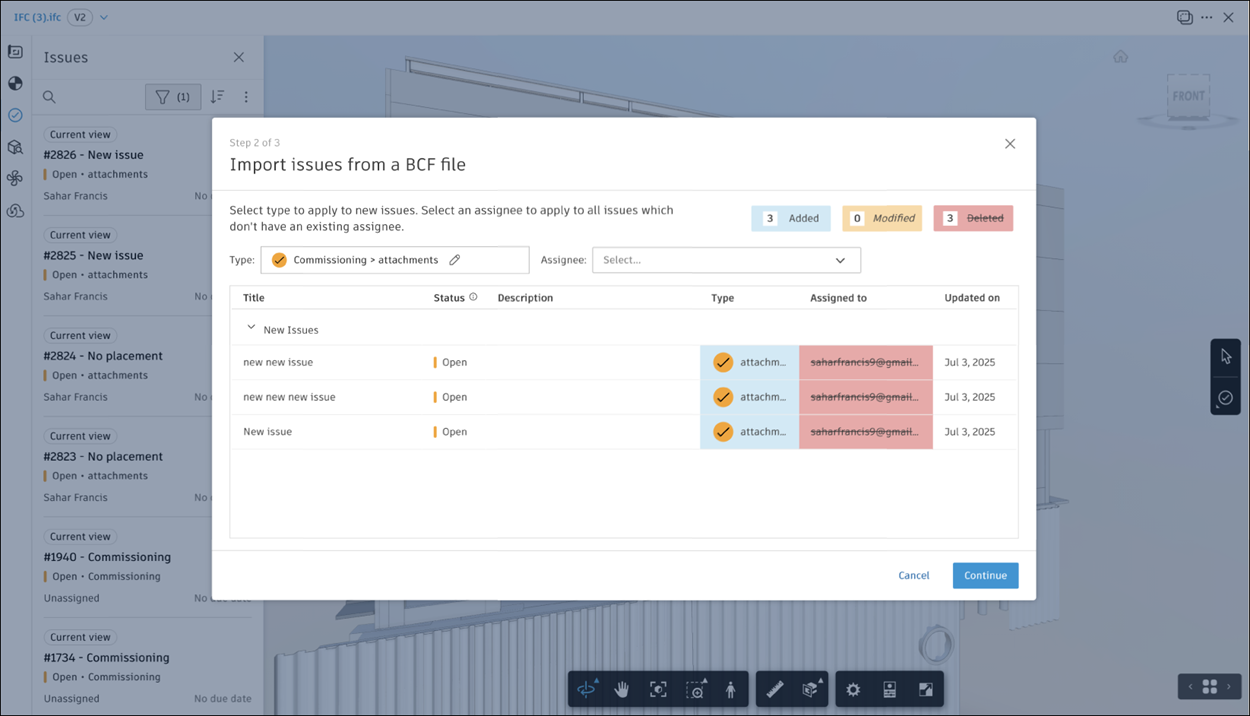Select the 'new new issue' row title
Screen dimensions: 1250x716
click(278, 362)
